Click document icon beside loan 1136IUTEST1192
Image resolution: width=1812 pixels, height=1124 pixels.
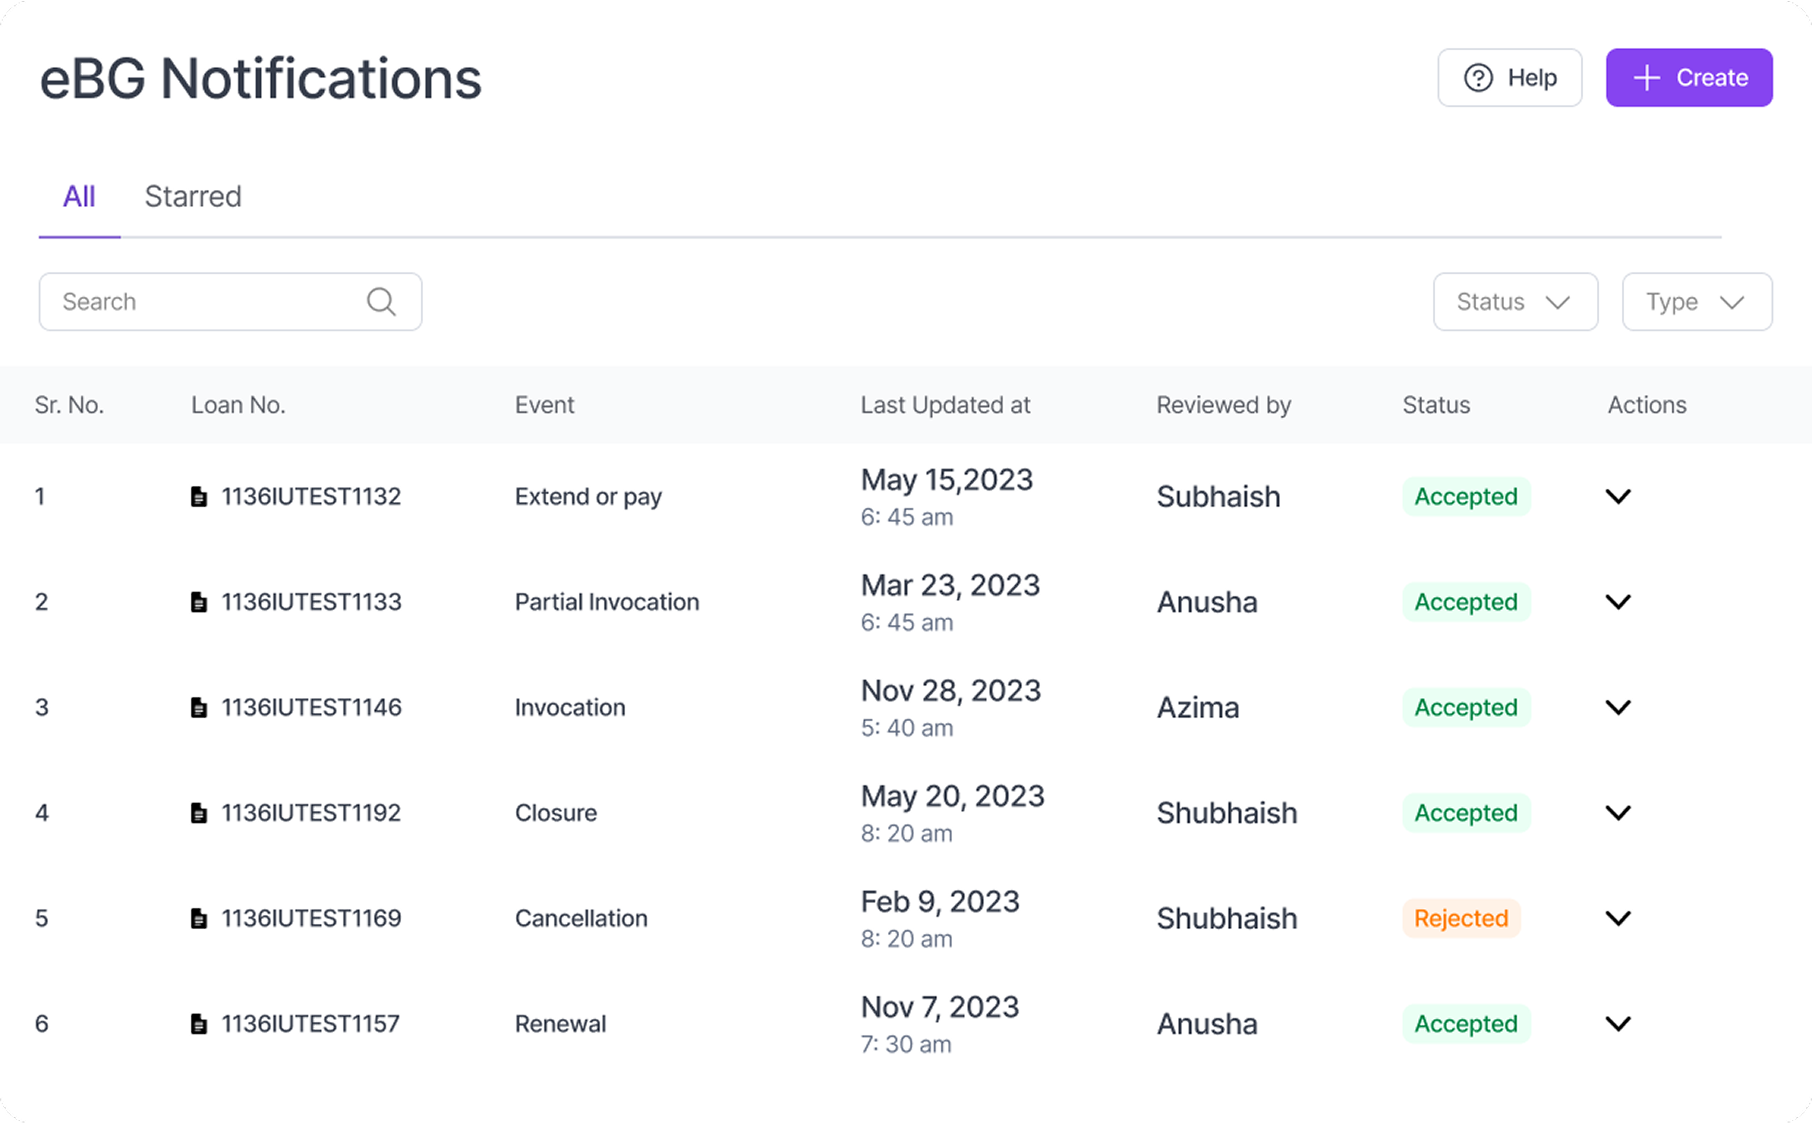[199, 813]
